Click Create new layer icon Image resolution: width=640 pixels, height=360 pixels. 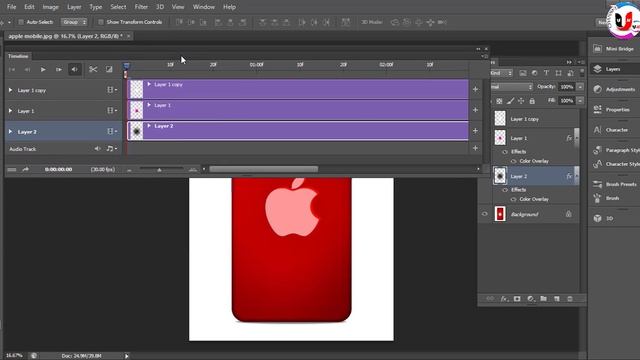[557, 299]
